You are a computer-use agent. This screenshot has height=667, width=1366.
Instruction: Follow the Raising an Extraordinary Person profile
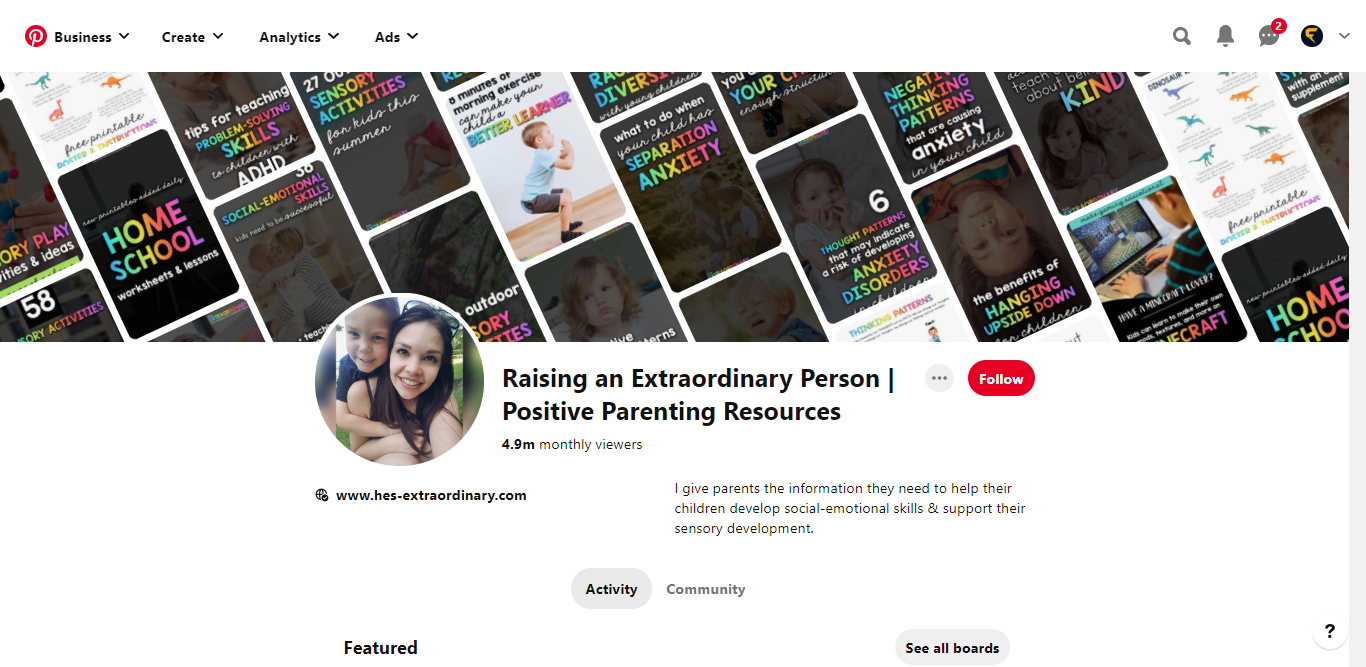pos(1001,379)
